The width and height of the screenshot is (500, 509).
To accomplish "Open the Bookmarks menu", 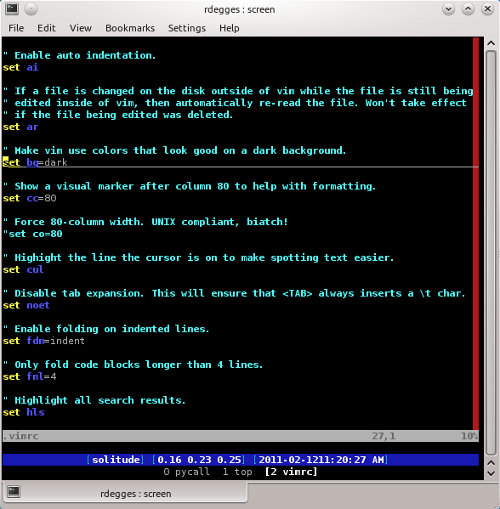I will pyautogui.click(x=130, y=28).
